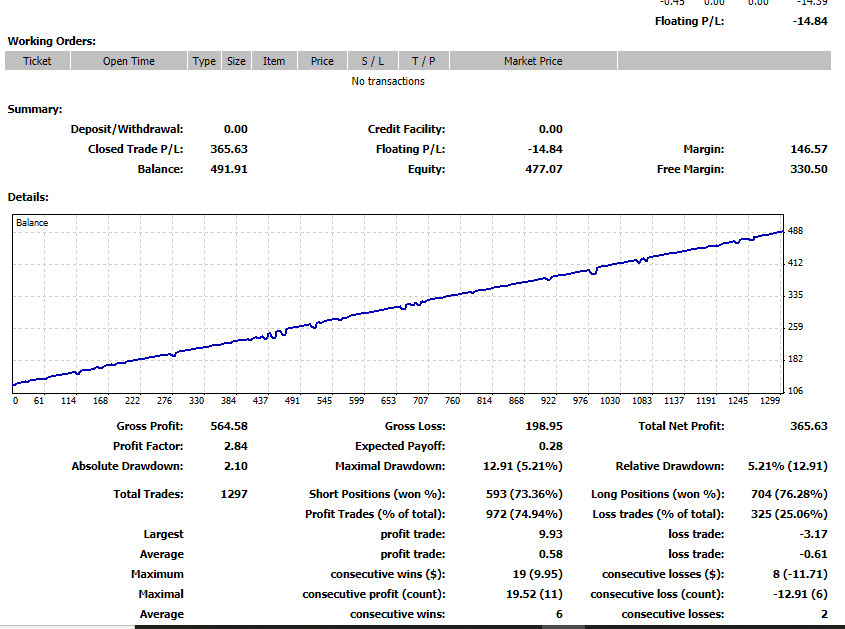Click the Size column header
This screenshot has width=845, height=629.
coord(236,61)
